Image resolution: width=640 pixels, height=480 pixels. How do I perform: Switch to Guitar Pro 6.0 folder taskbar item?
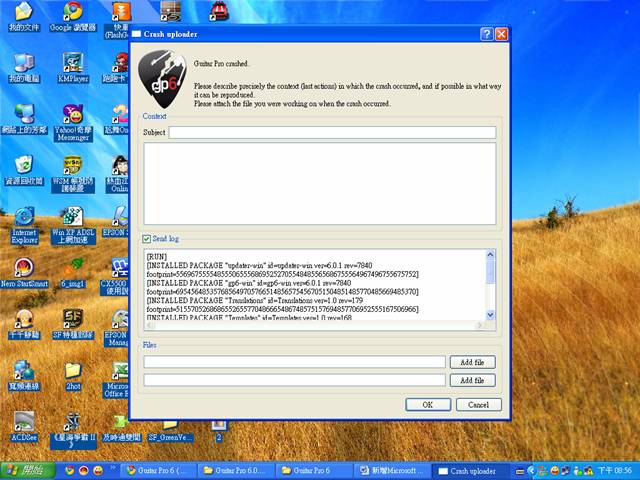(x=237, y=471)
